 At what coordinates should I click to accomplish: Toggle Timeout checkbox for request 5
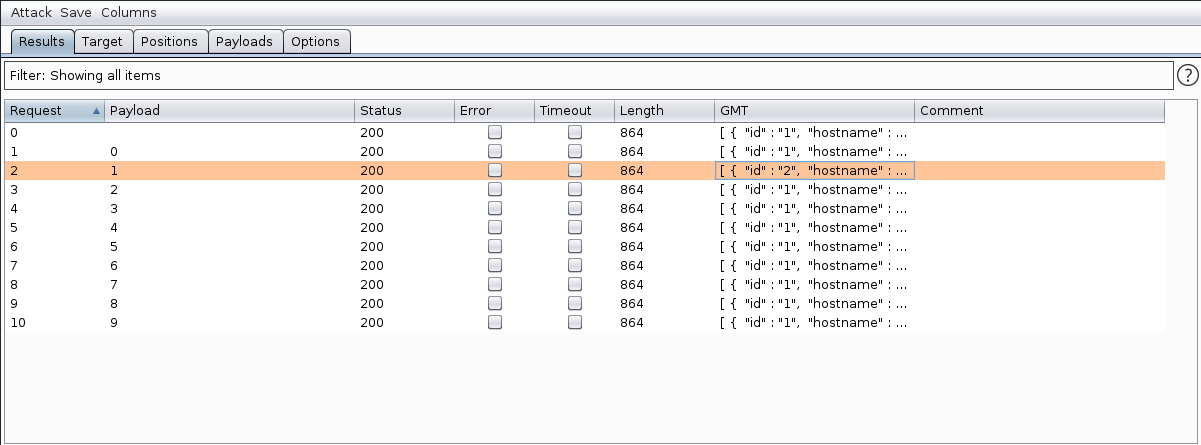(x=575, y=227)
